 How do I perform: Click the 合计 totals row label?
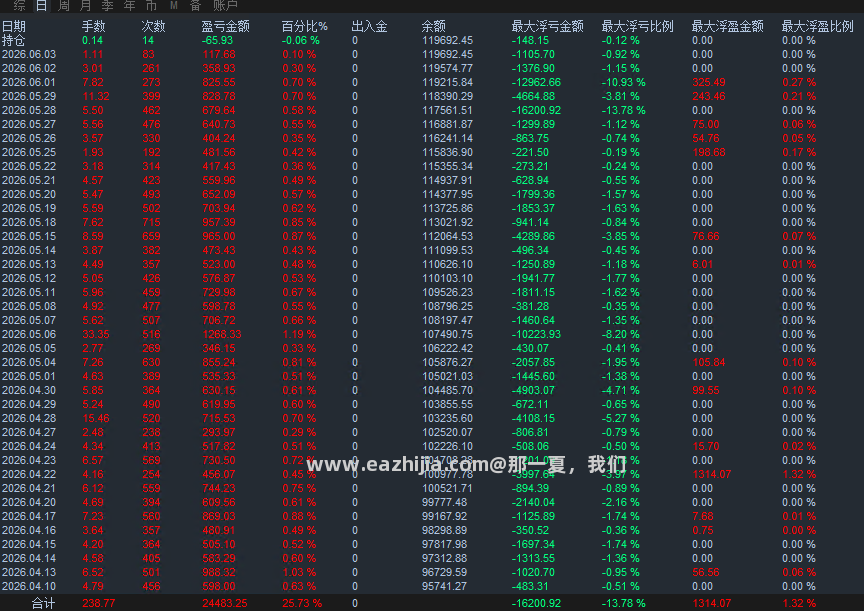[44, 603]
